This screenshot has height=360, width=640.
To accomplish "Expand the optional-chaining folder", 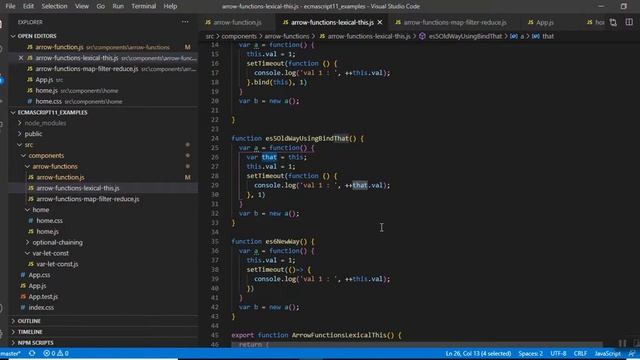I will (x=57, y=242).
